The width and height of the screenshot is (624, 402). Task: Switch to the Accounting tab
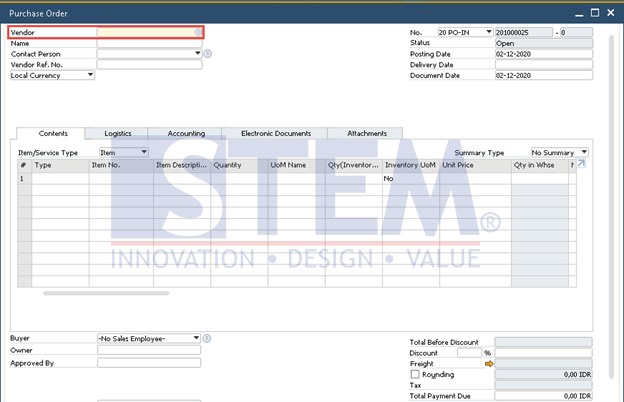(186, 133)
